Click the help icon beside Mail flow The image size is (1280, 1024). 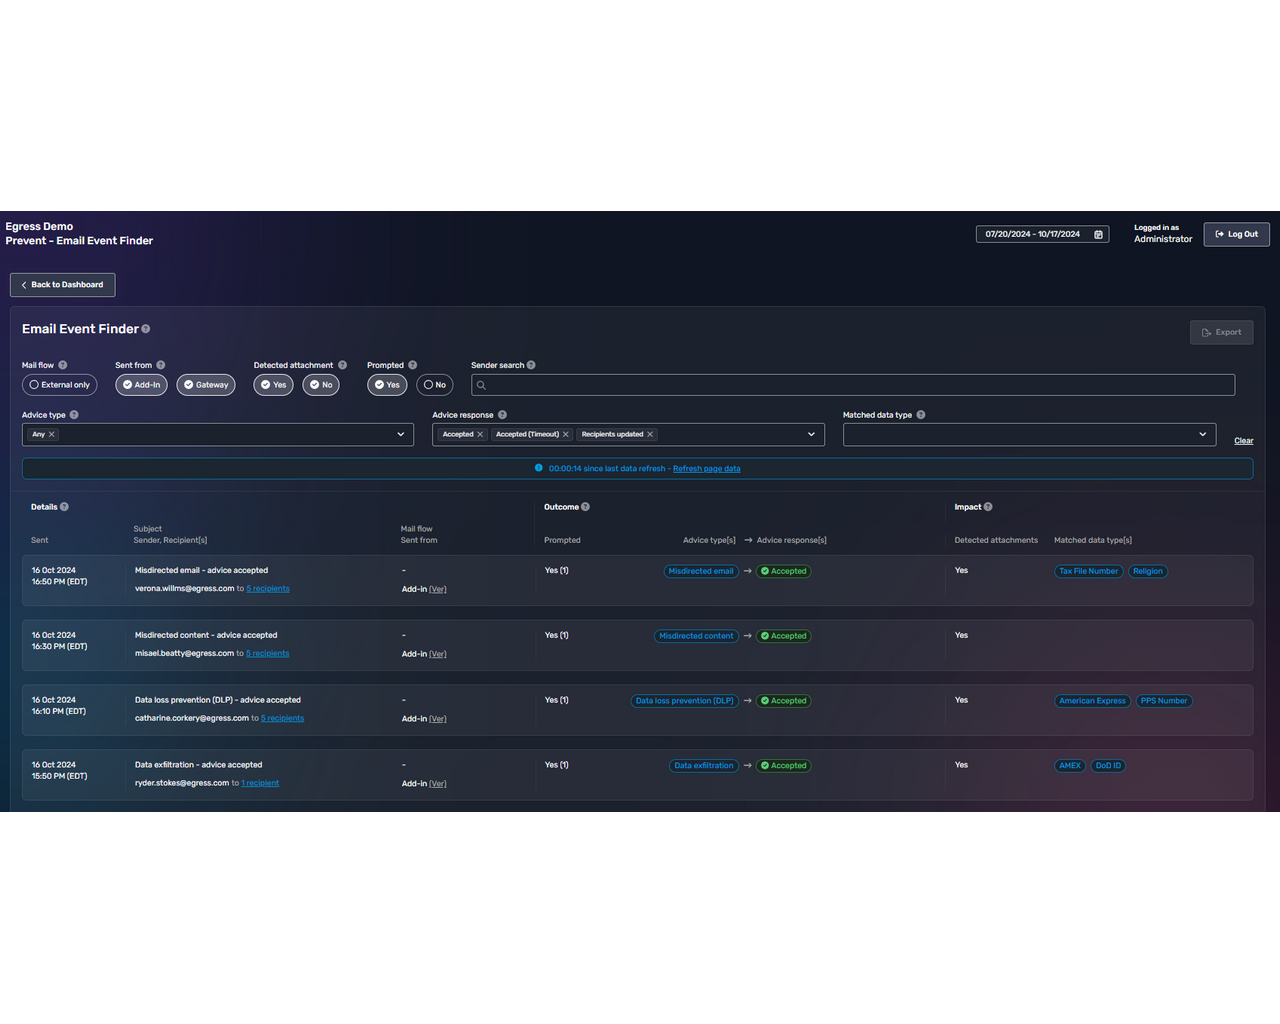tap(63, 365)
